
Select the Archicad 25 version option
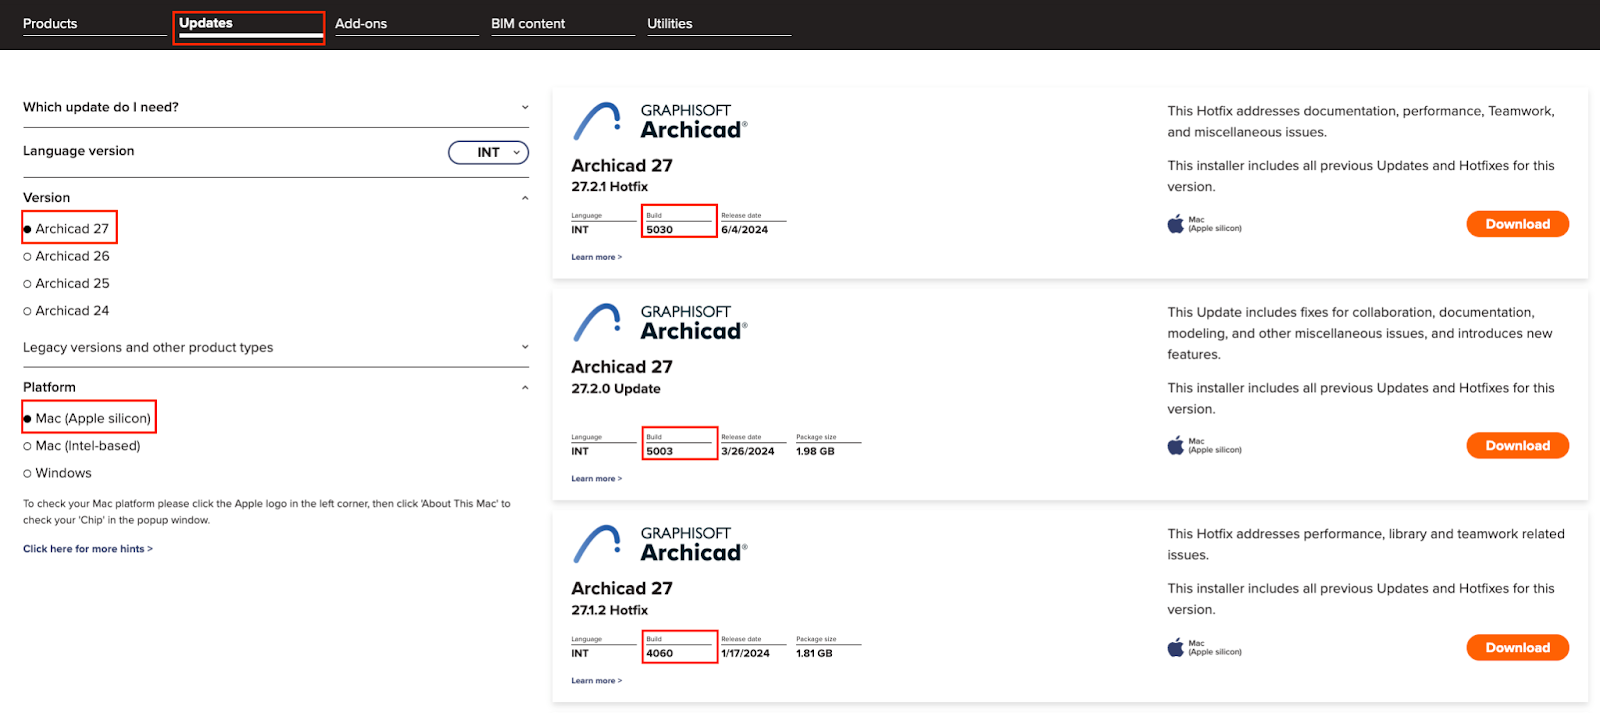(x=66, y=283)
